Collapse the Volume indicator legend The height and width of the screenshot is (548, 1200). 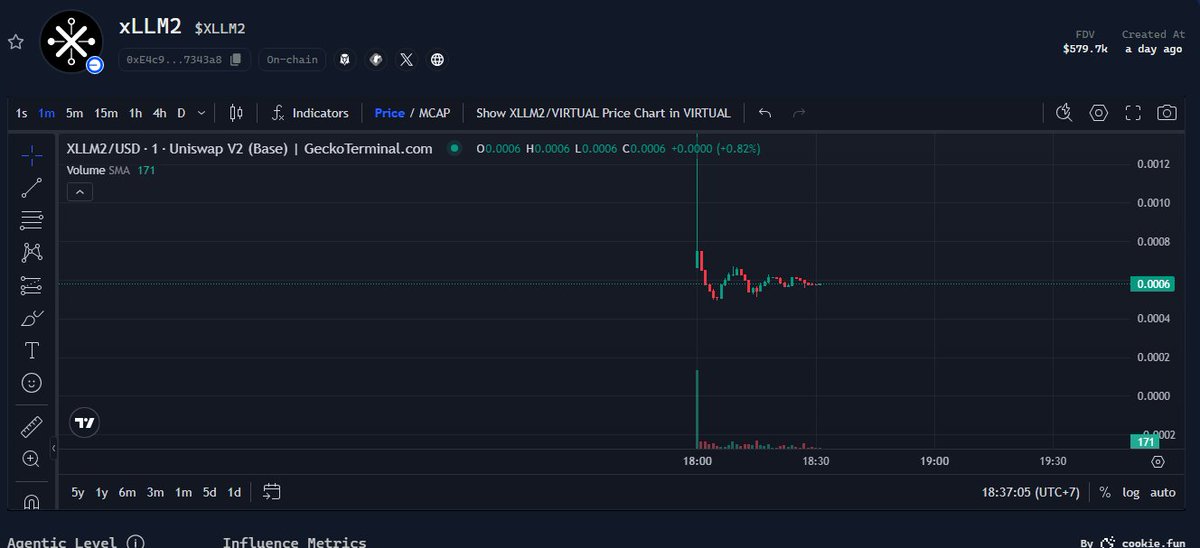pos(81,191)
